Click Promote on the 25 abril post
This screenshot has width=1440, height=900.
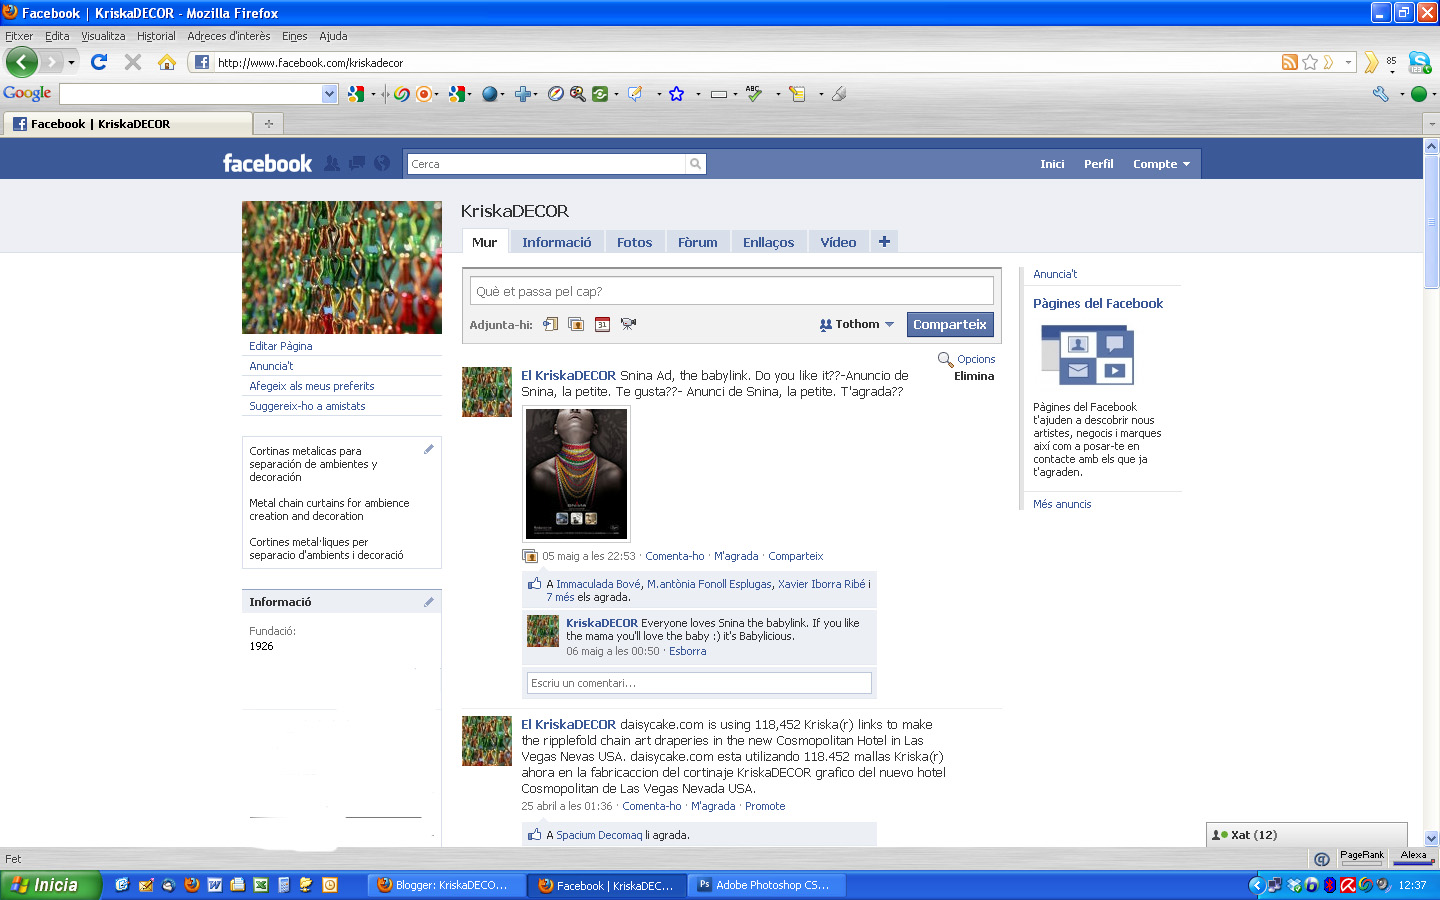(x=765, y=806)
